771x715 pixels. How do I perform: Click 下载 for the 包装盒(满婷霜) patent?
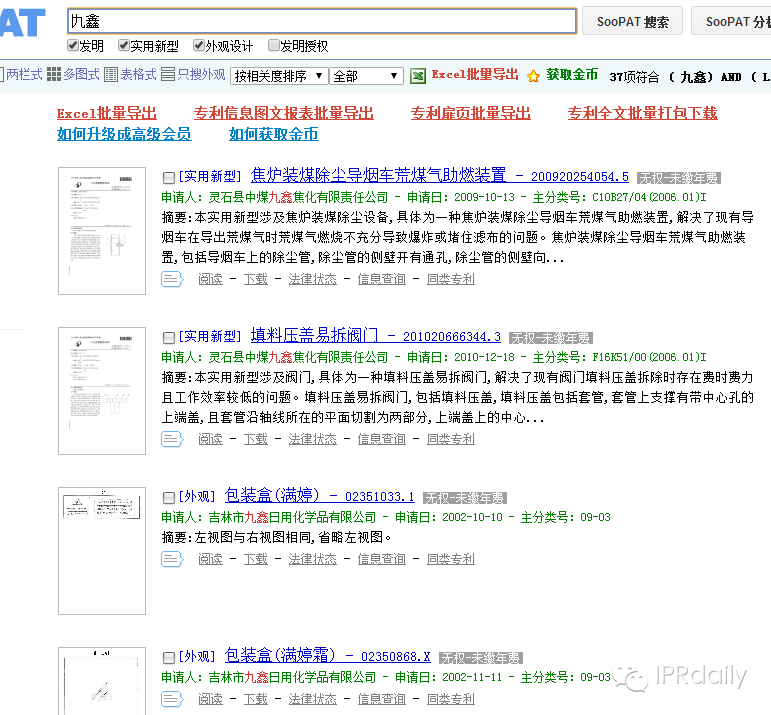click(x=256, y=699)
